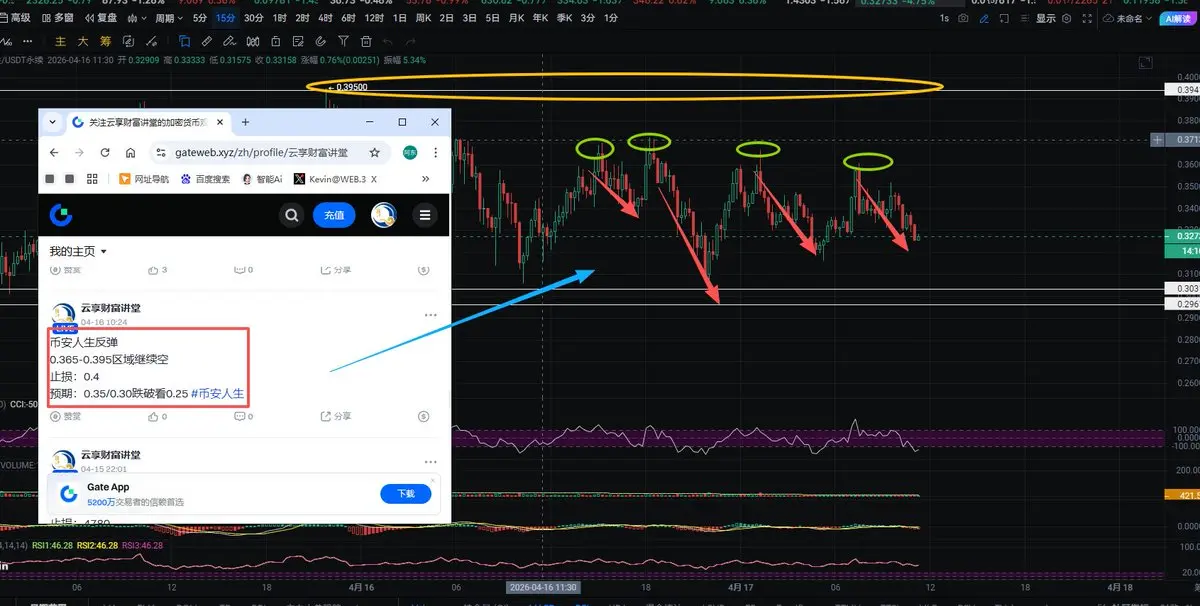The width and height of the screenshot is (1200, 606).
Task: Expand the 周期 period dropdown
Action: click(x=168, y=18)
